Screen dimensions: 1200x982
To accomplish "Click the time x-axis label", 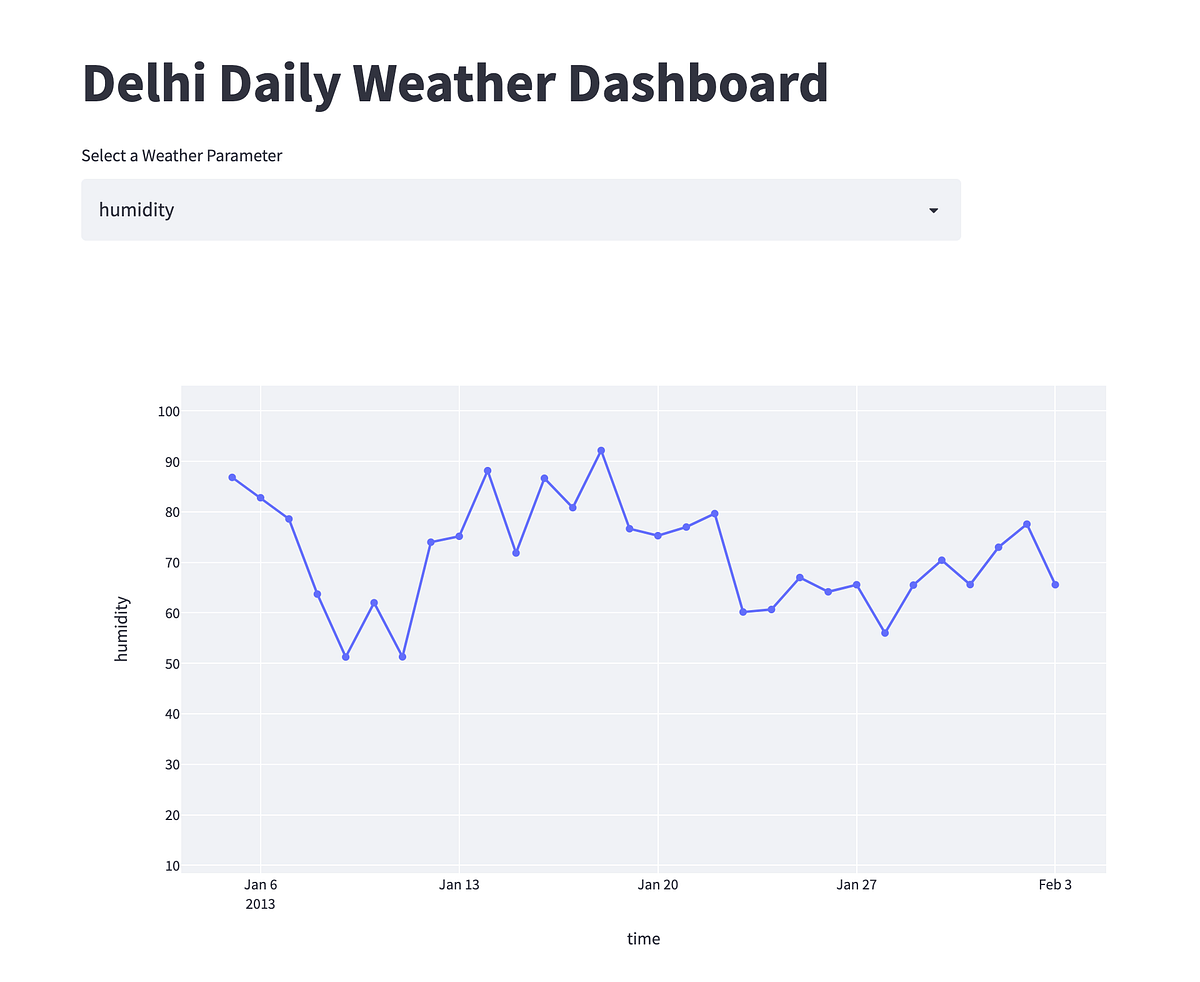I will coord(644,938).
